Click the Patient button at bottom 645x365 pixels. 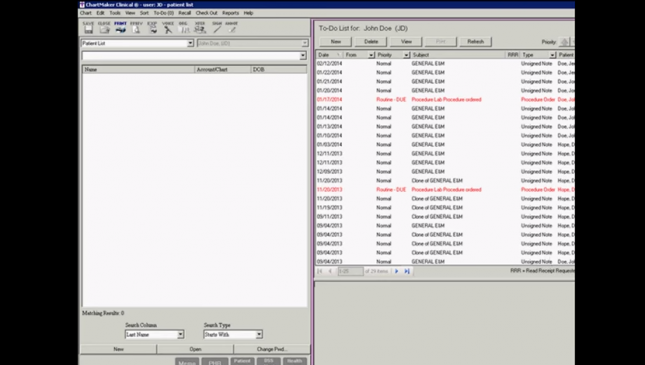coord(242,361)
